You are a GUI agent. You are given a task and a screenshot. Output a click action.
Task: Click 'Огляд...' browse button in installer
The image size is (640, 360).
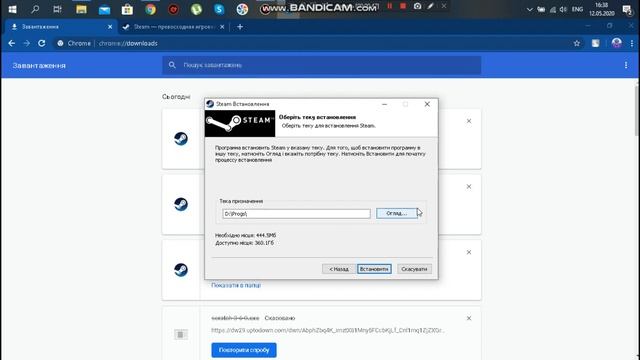396,213
